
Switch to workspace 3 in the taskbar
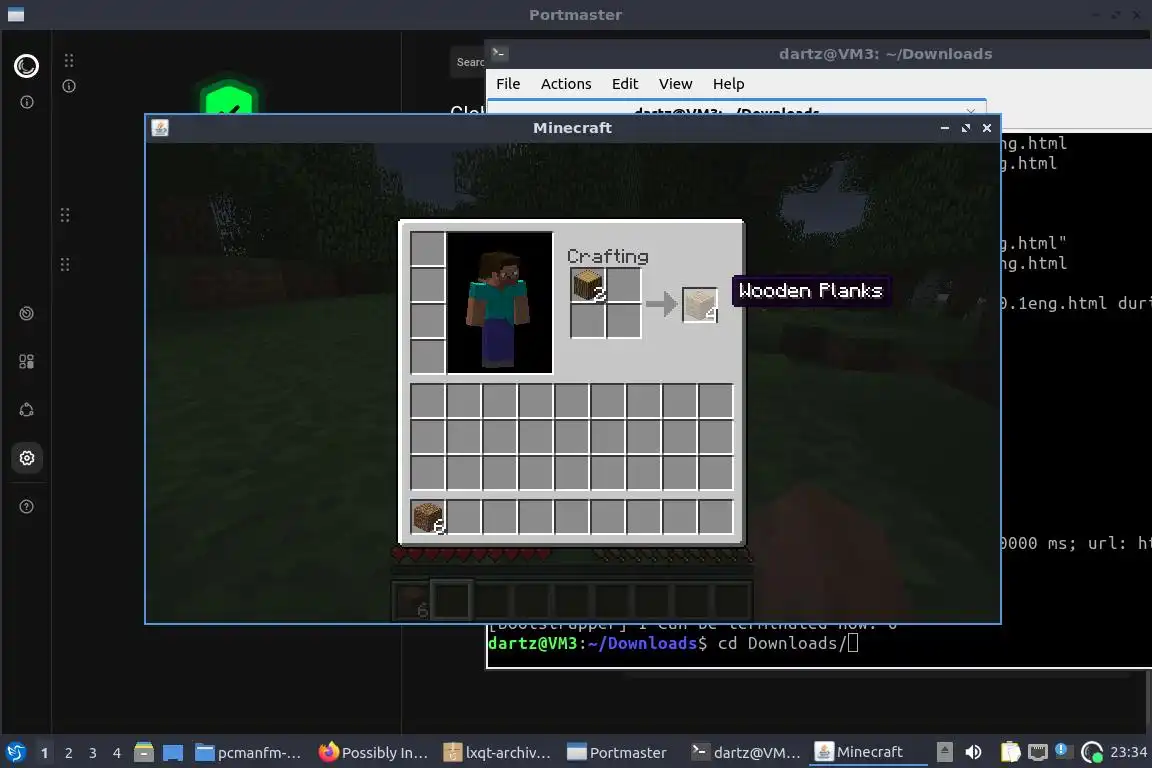93,753
